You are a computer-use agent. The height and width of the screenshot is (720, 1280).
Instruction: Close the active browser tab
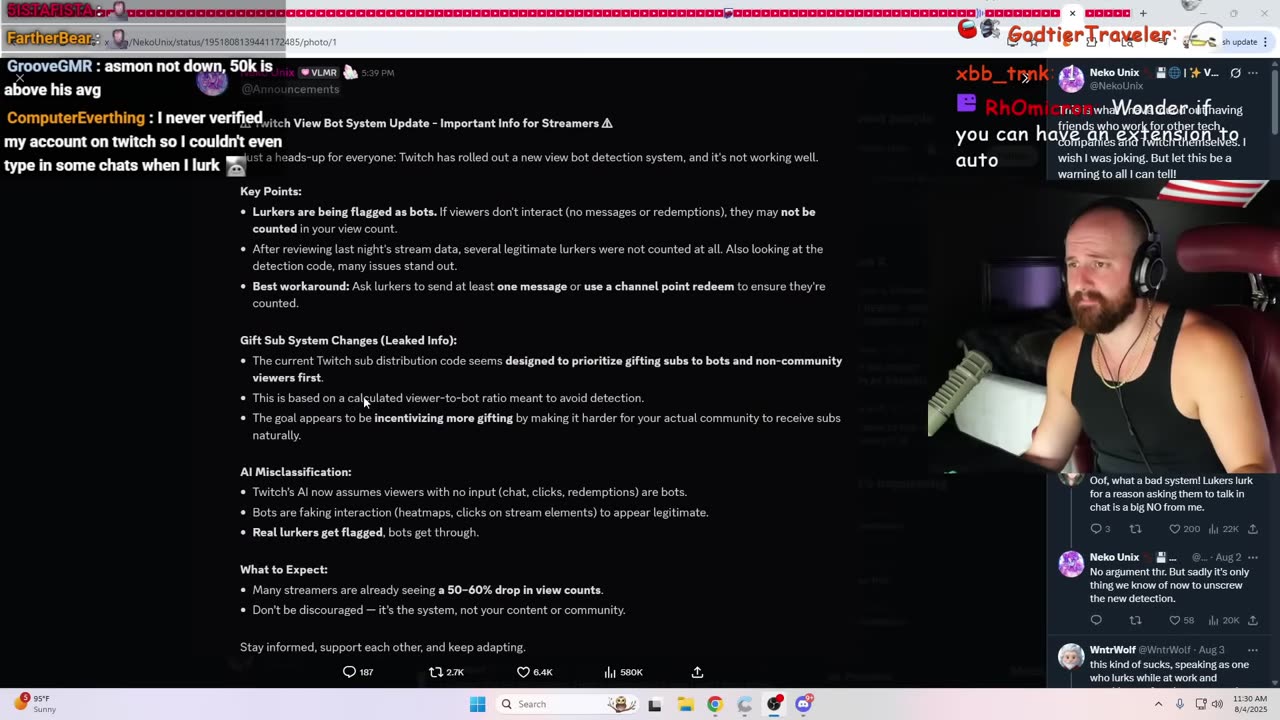[1072, 13]
